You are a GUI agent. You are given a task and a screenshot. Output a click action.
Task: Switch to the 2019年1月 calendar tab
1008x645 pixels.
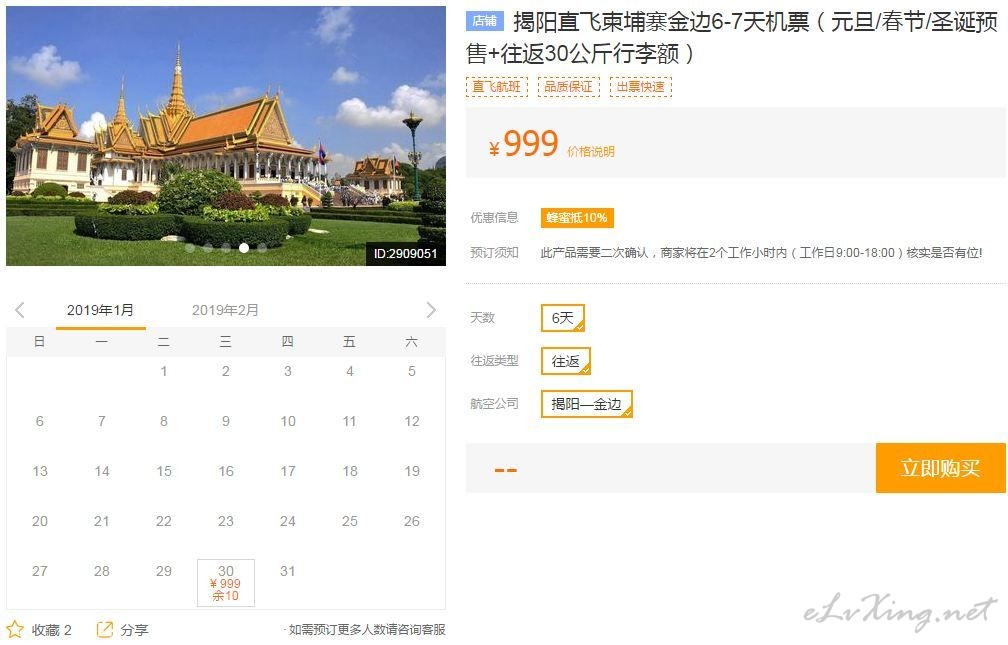point(100,310)
